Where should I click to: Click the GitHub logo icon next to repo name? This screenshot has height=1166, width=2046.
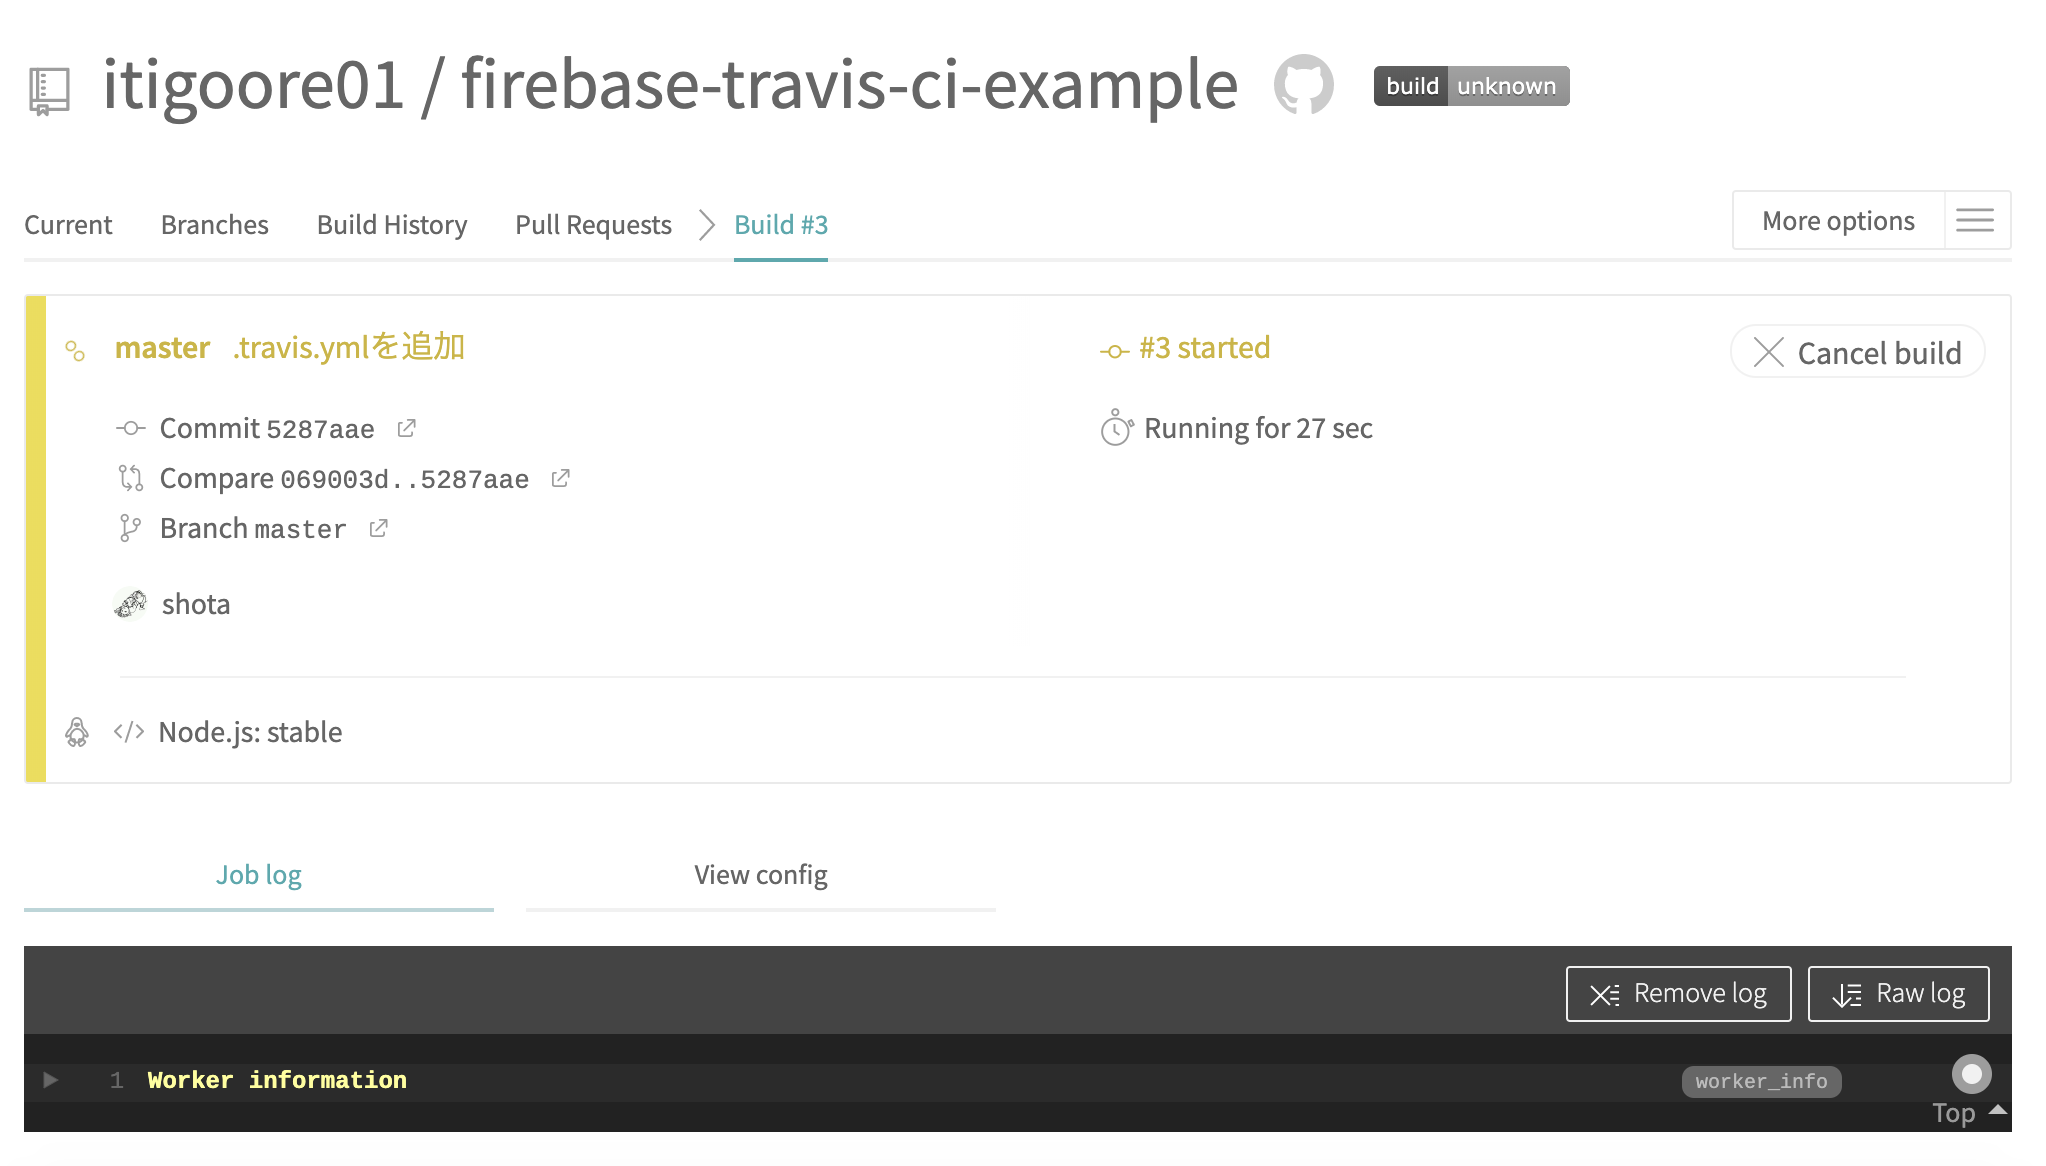[1304, 86]
